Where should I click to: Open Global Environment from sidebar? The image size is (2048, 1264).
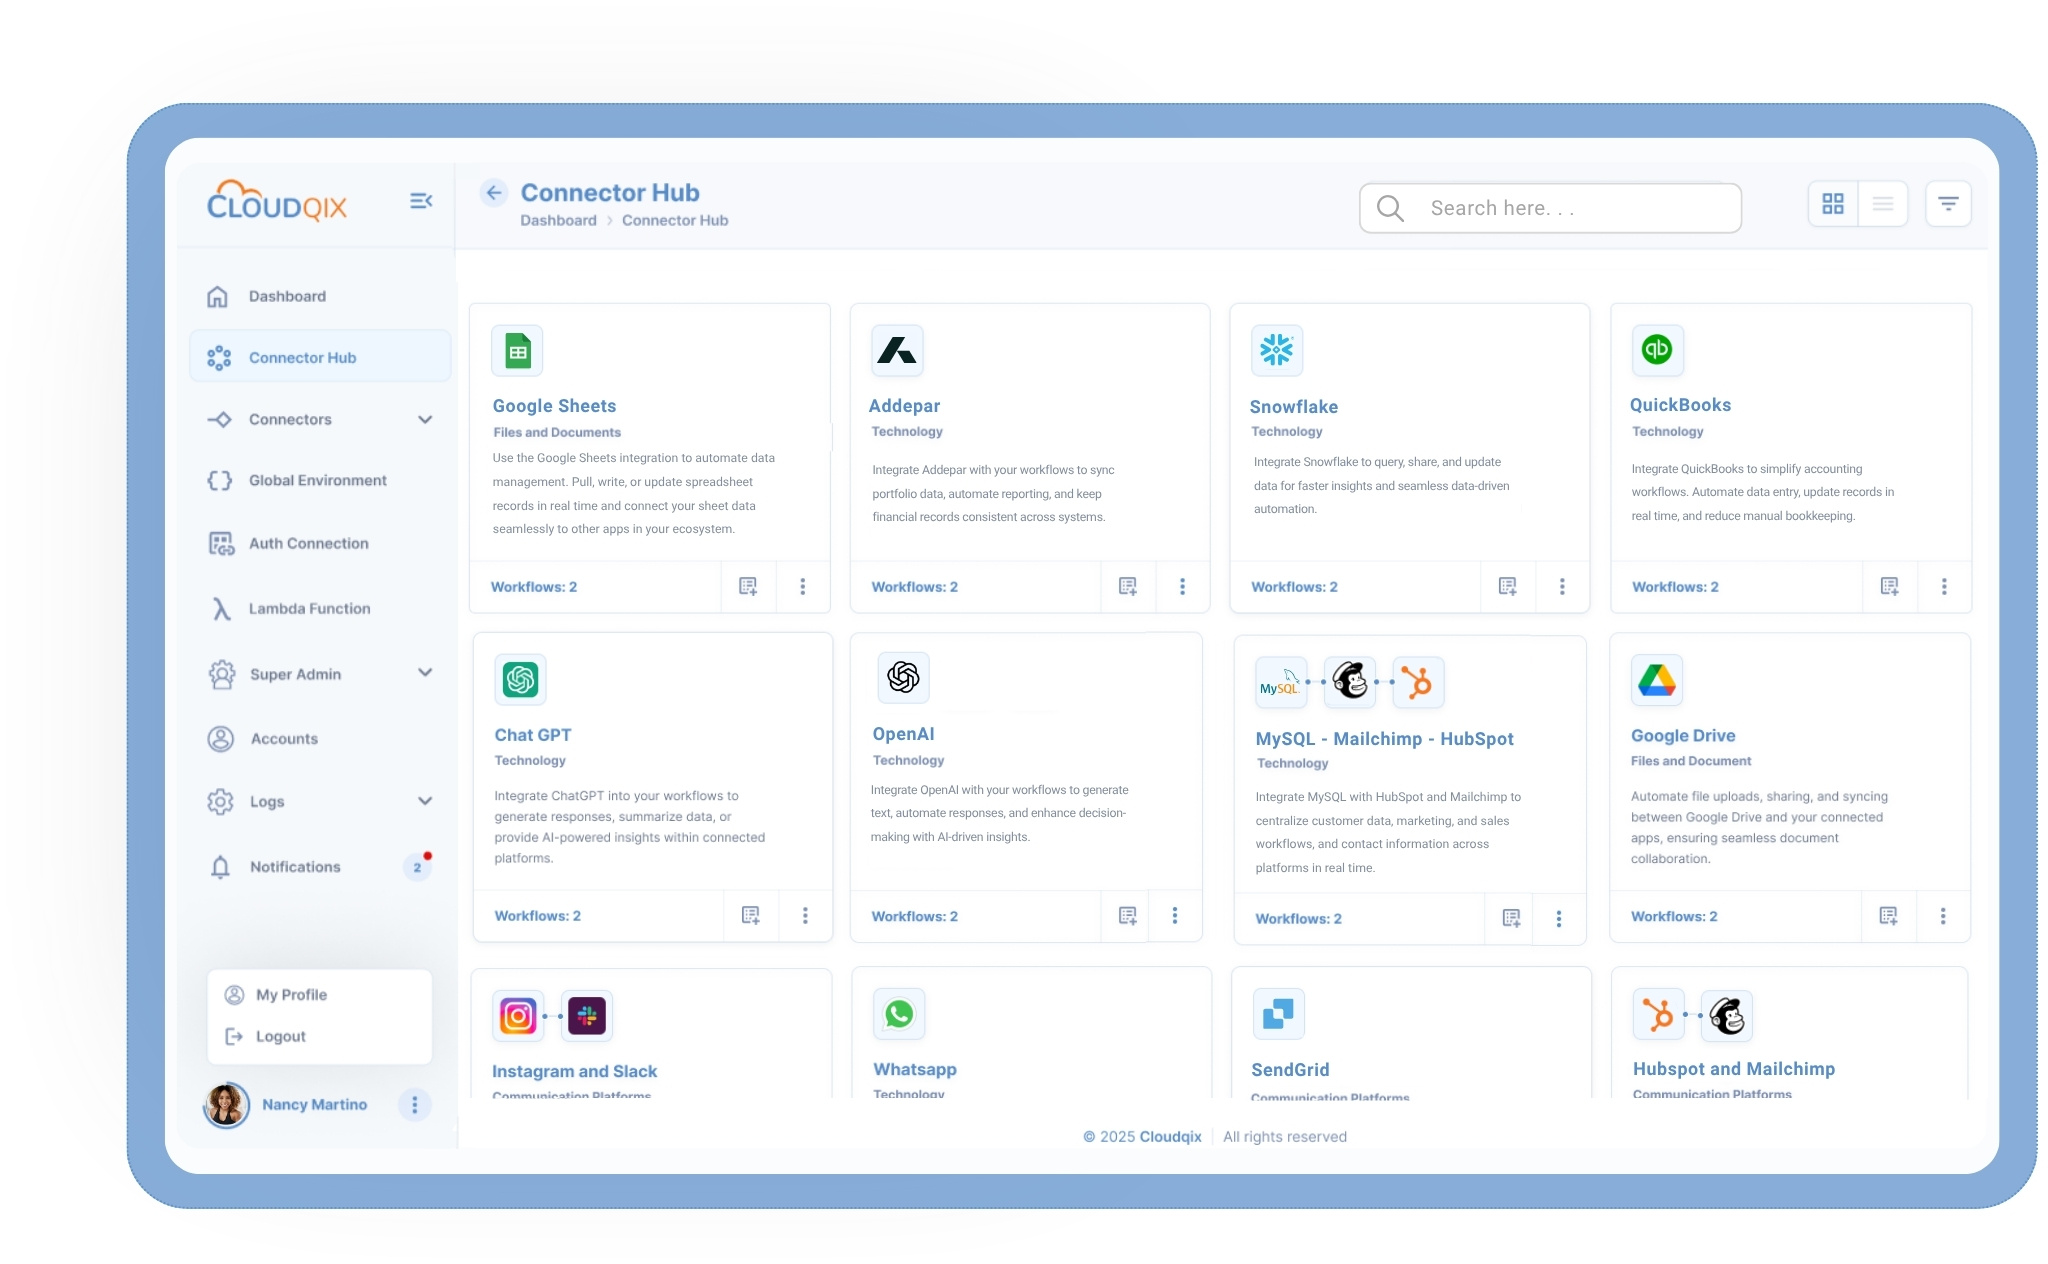pyautogui.click(x=317, y=480)
